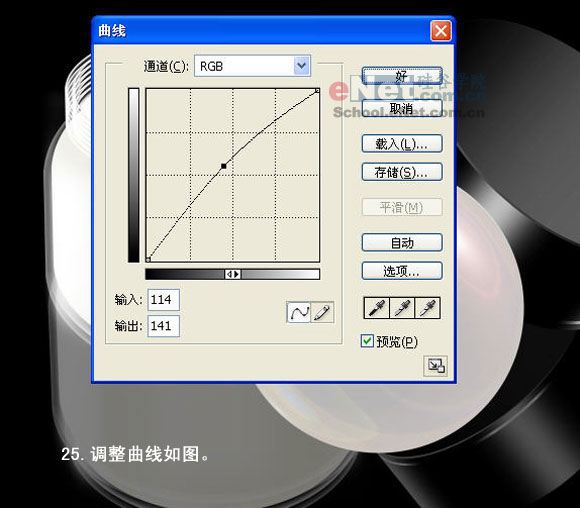Click the 取消 cancel button
This screenshot has height=508, width=580.
point(402,108)
